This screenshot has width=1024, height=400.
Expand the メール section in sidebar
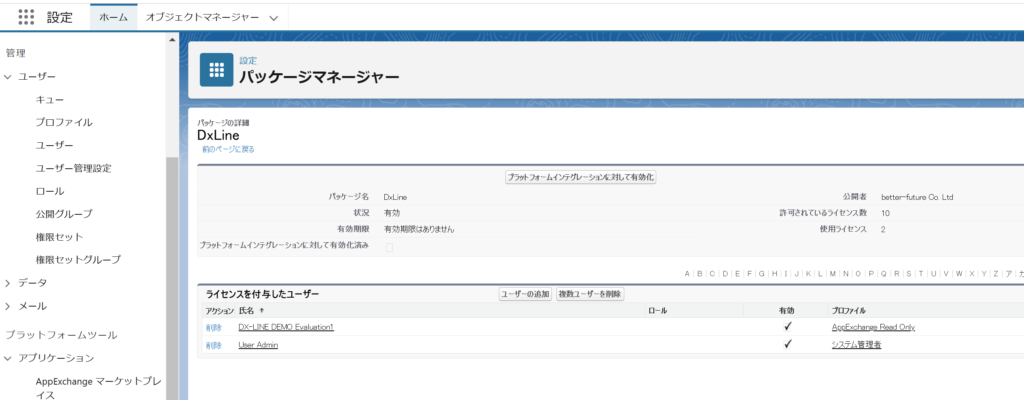pos(8,306)
